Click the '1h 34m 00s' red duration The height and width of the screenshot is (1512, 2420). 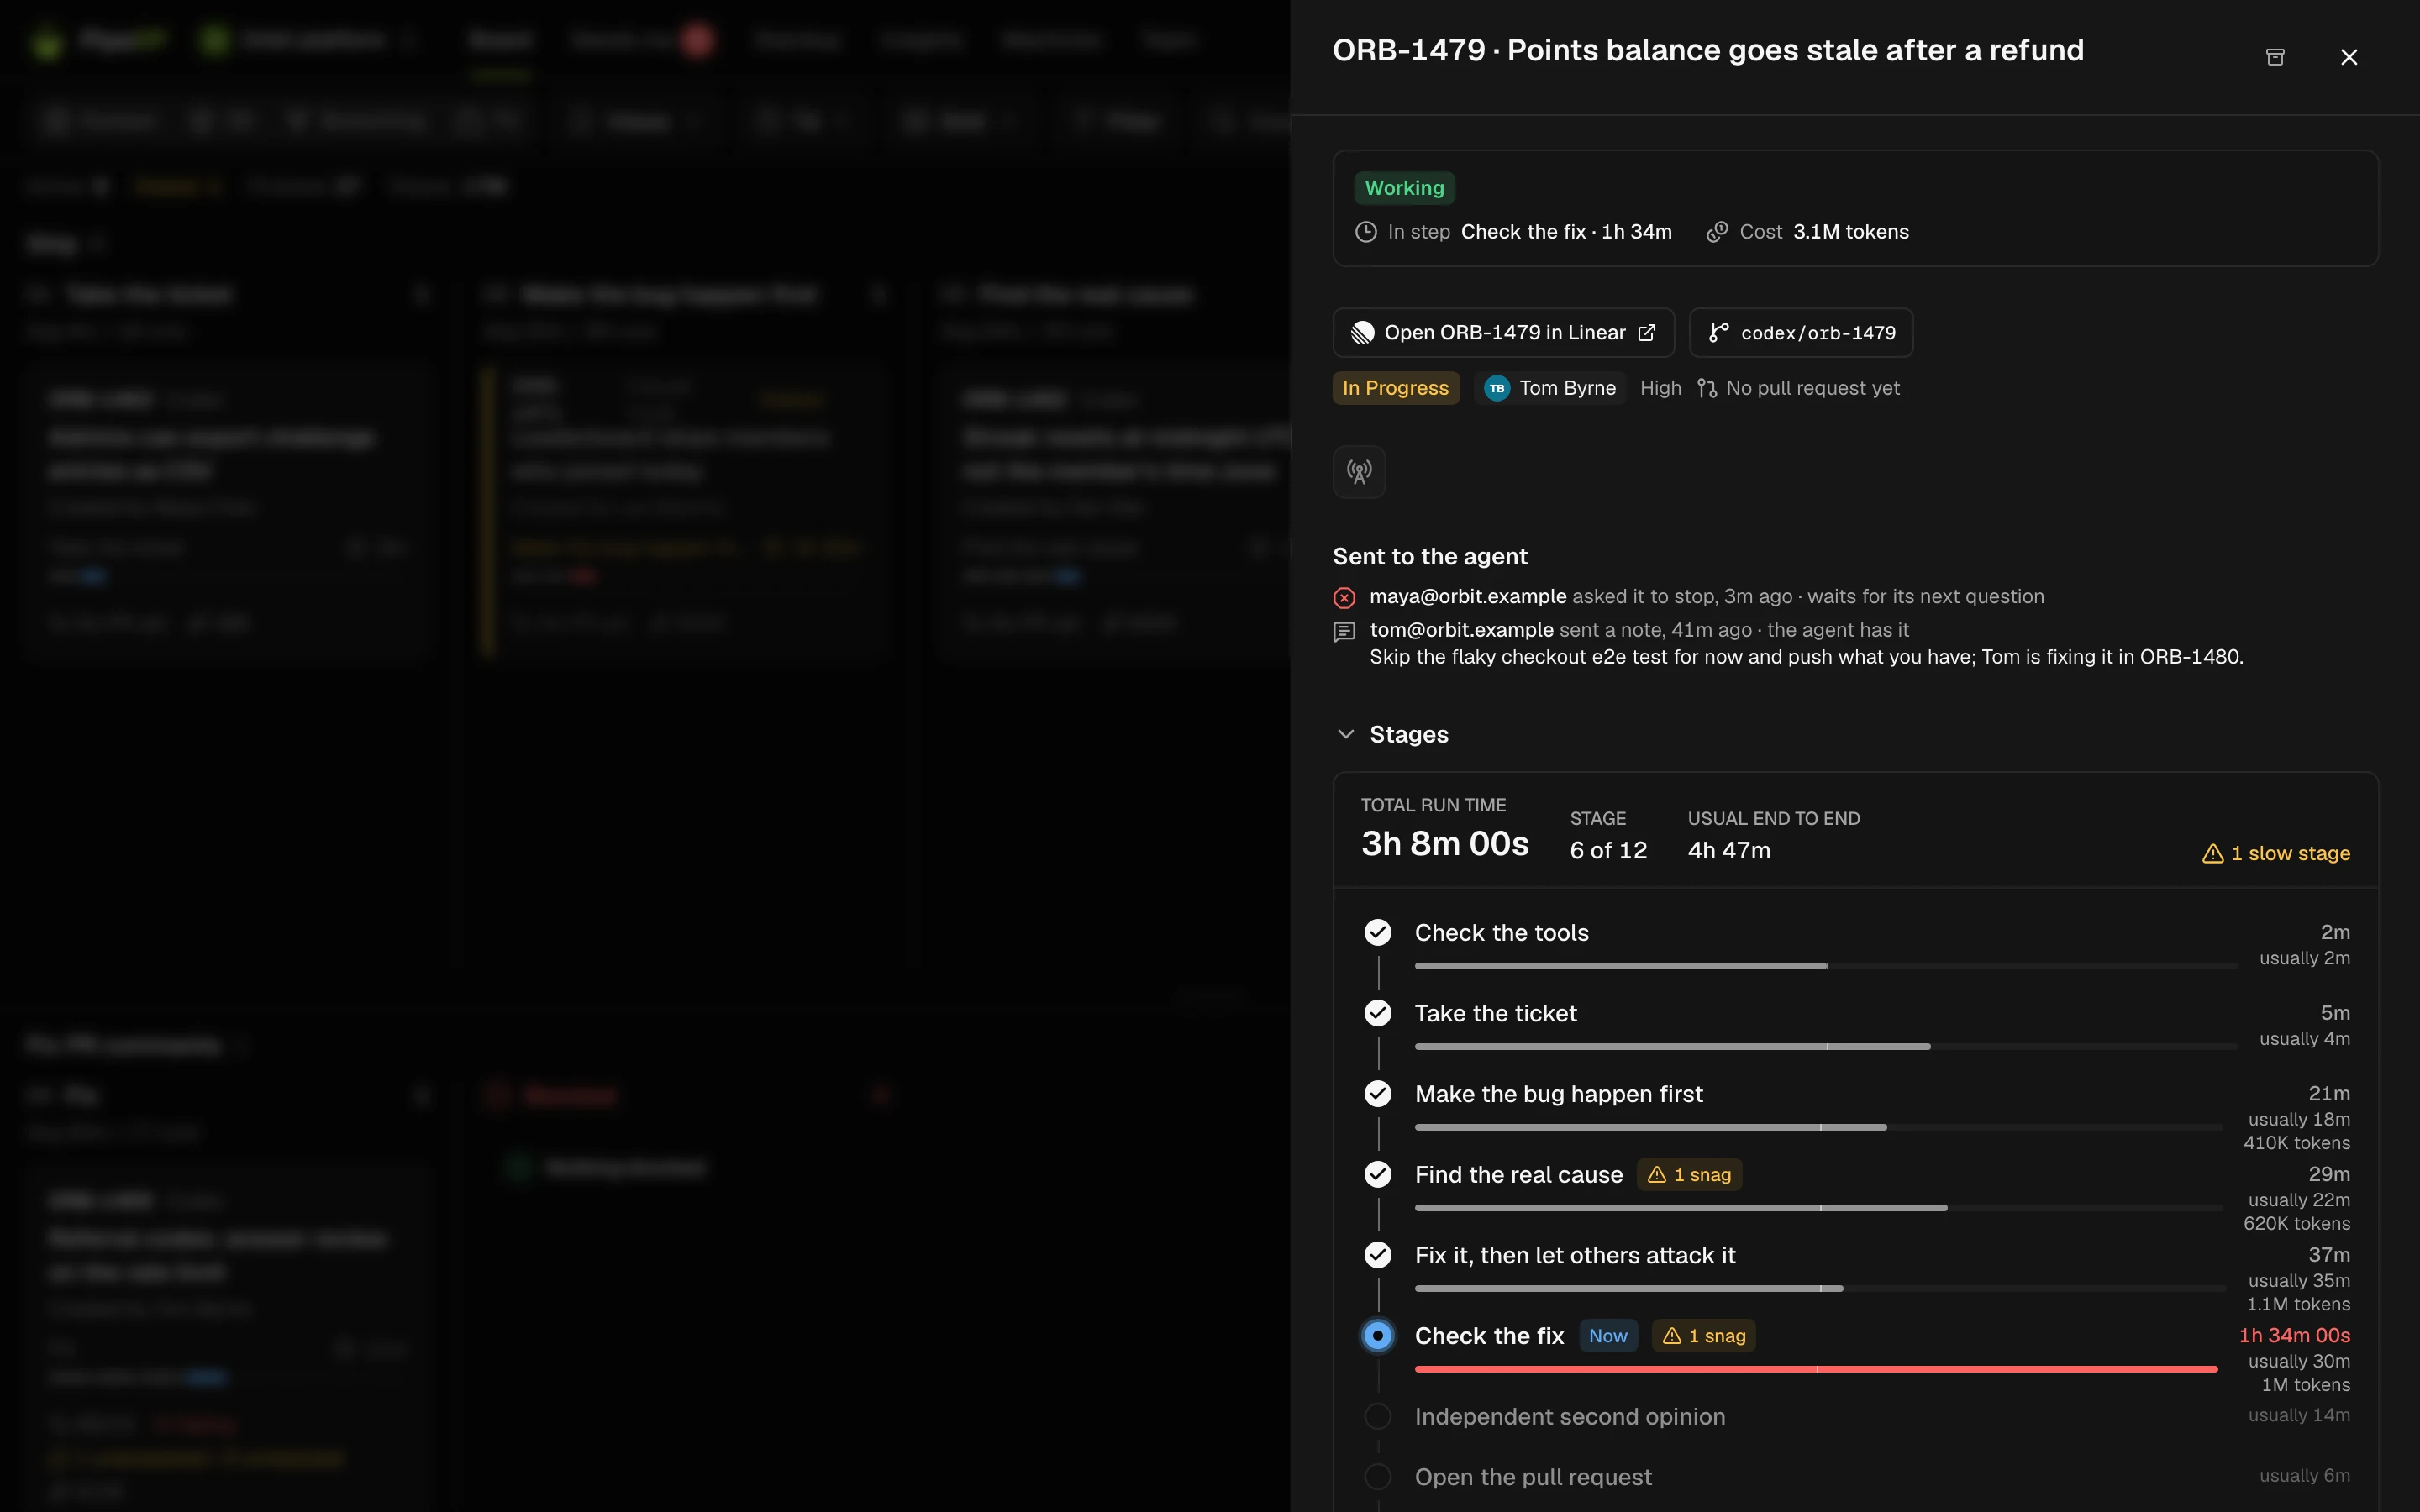(x=2294, y=1335)
